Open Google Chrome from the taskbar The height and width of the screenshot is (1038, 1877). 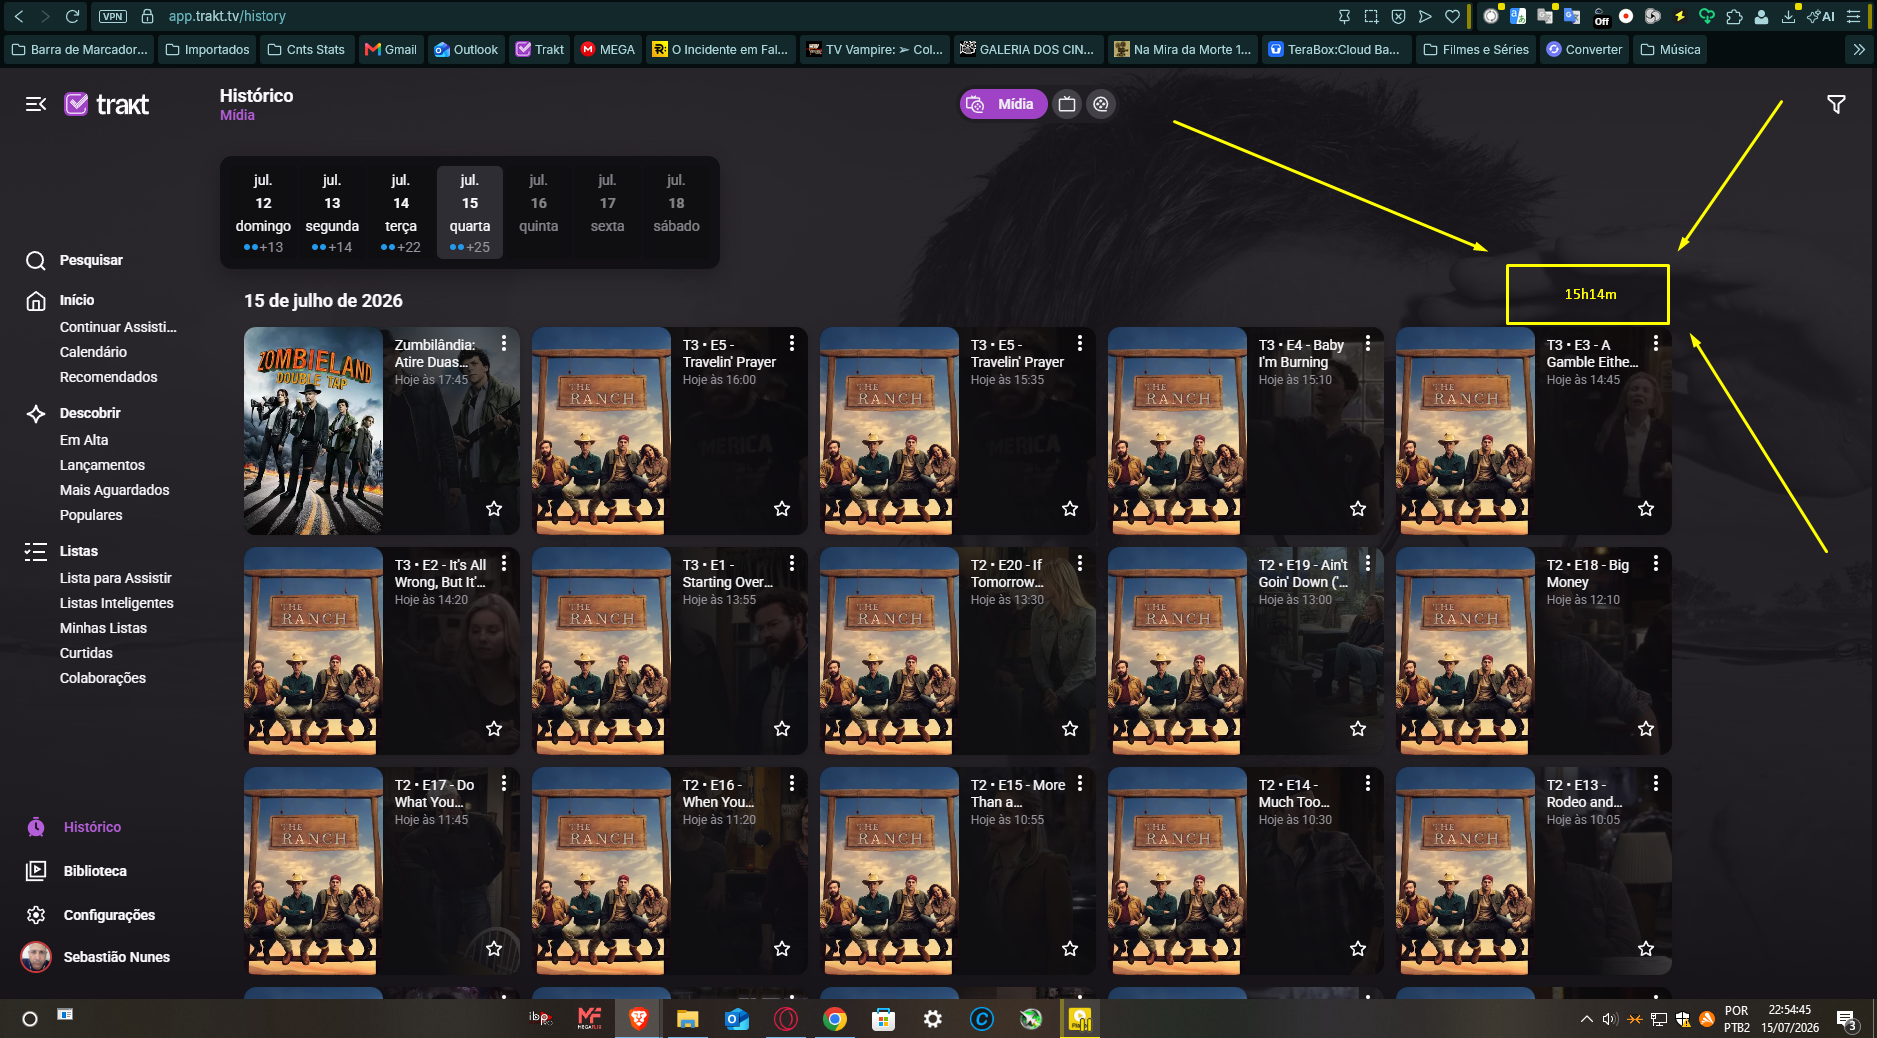(x=835, y=1019)
